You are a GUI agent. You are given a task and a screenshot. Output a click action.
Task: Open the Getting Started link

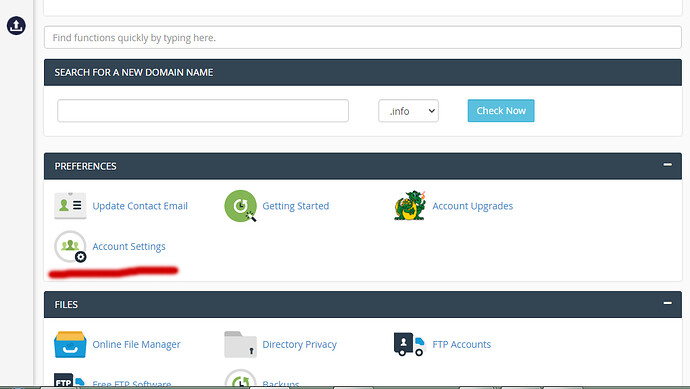click(296, 206)
